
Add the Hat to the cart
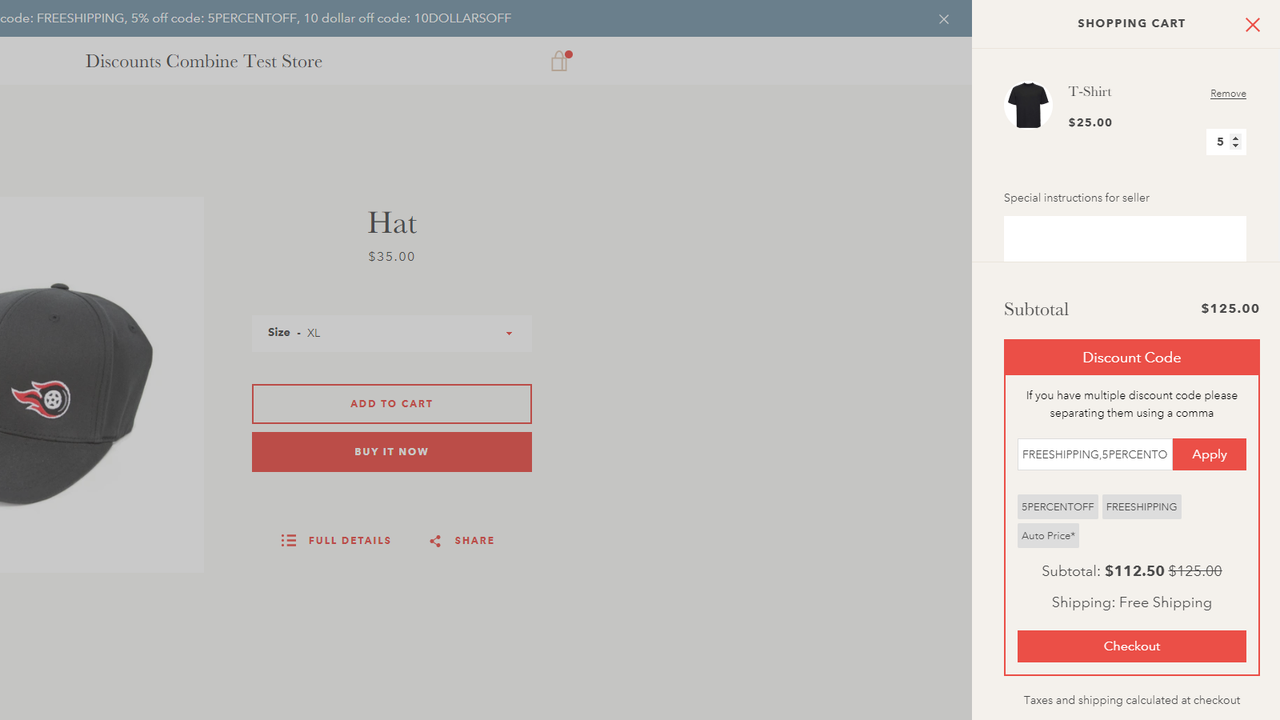pyautogui.click(x=391, y=403)
